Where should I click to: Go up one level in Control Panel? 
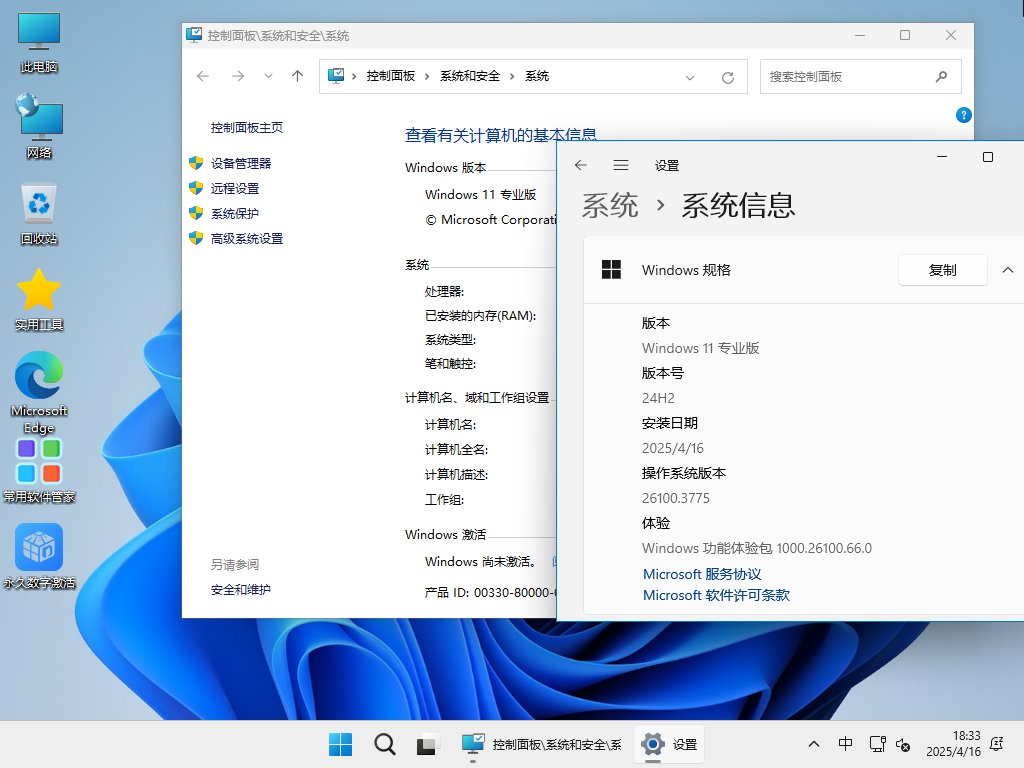pos(297,76)
